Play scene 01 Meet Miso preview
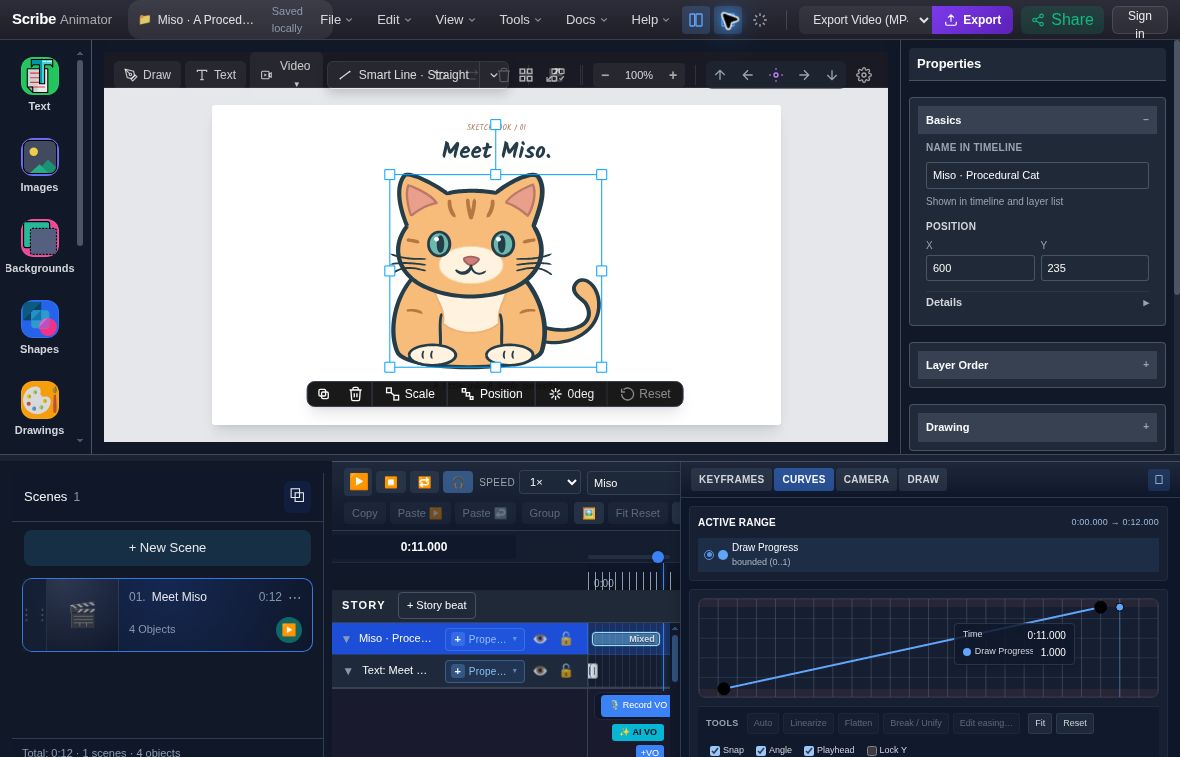 click(288, 629)
